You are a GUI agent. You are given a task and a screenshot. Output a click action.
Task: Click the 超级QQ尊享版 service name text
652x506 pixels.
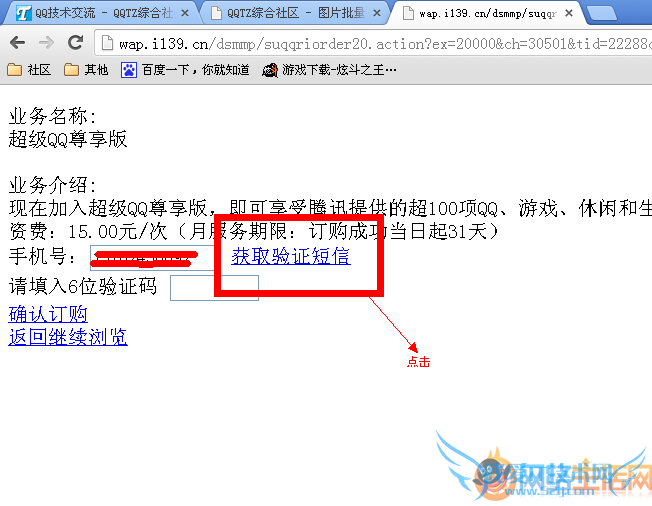[x=68, y=139]
